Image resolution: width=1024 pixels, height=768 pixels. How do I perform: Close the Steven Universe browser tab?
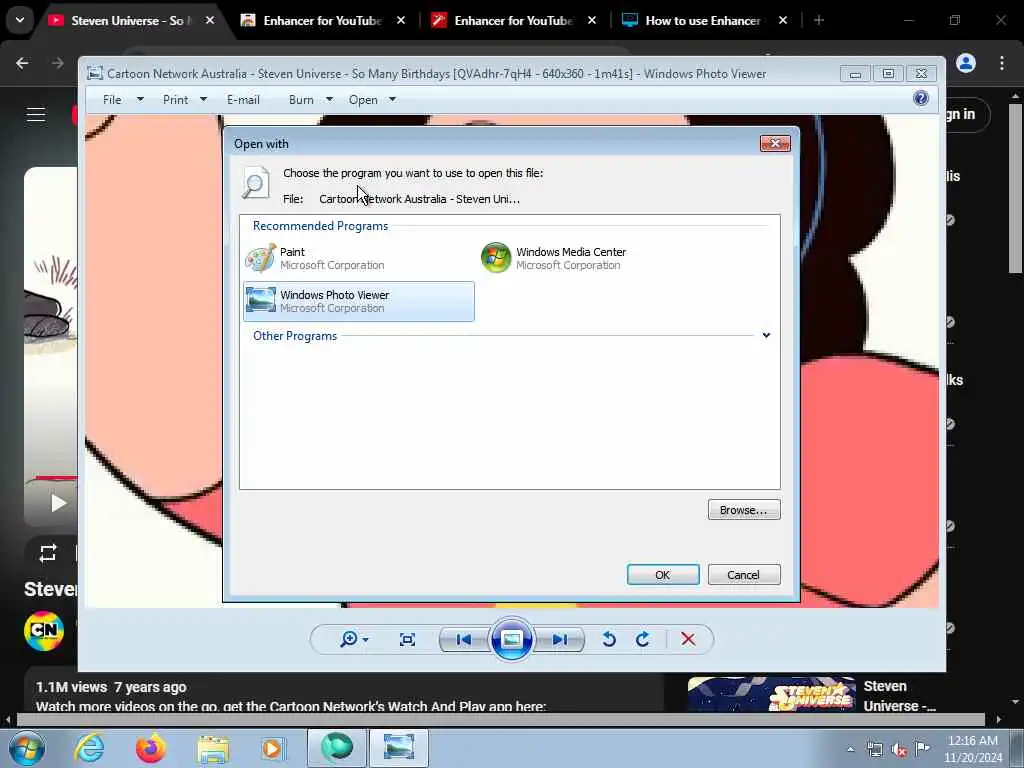pos(210,20)
